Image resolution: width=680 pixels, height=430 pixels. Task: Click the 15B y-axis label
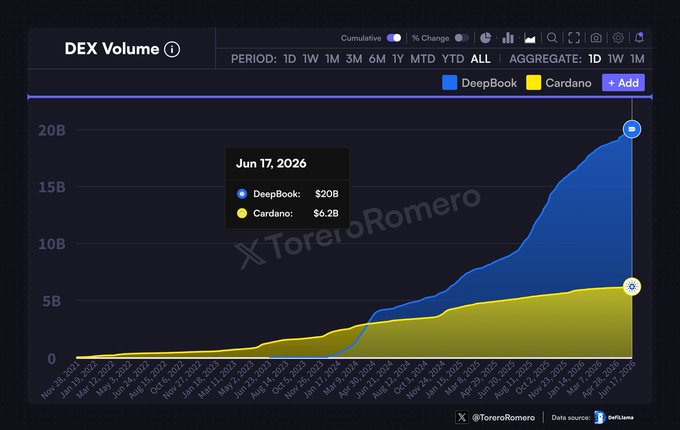pyautogui.click(x=52, y=187)
